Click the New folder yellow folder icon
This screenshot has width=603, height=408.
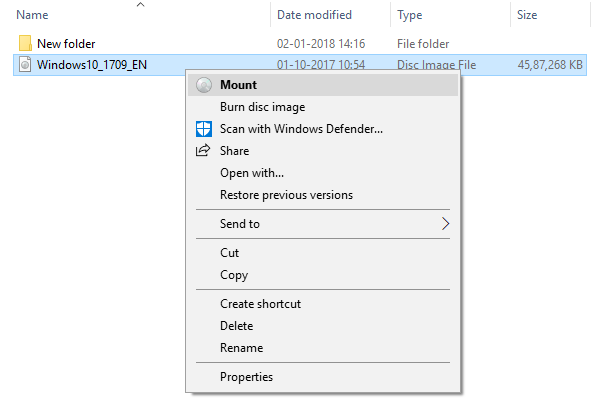(x=25, y=43)
